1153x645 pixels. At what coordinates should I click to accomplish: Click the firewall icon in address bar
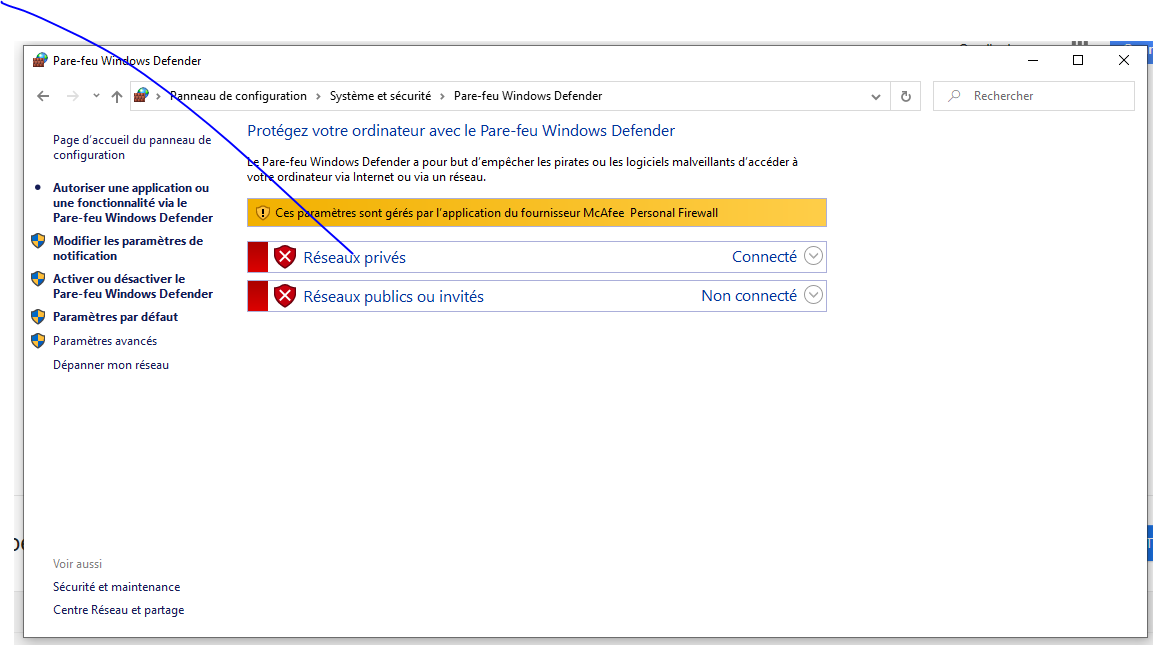pyautogui.click(x=141, y=95)
